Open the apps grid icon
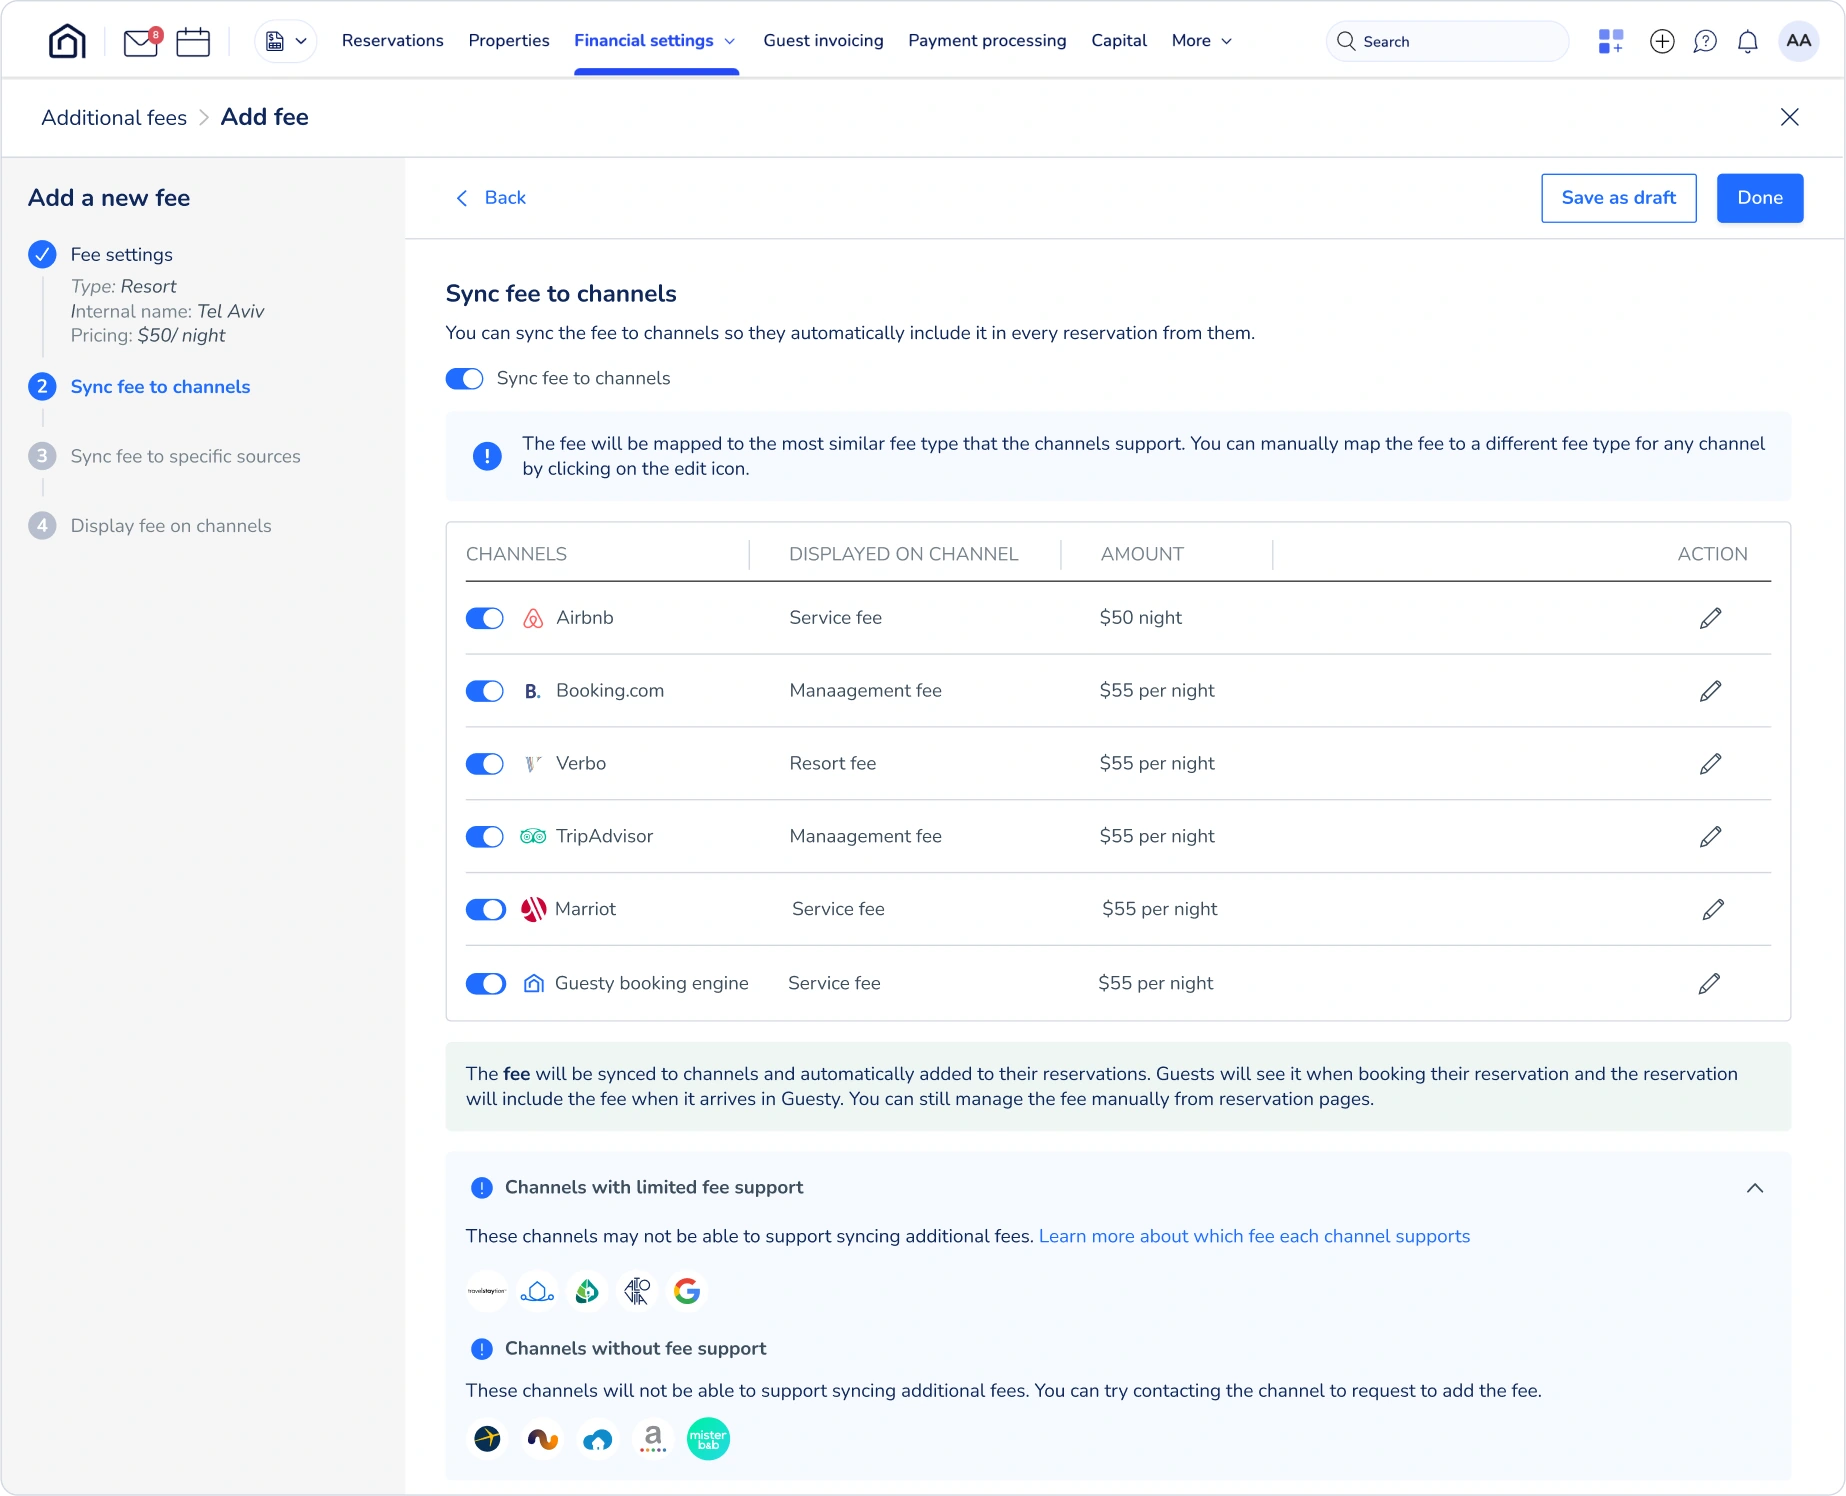Image resolution: width=1846 pixels, height=1496 pixels. (1610, 41)
